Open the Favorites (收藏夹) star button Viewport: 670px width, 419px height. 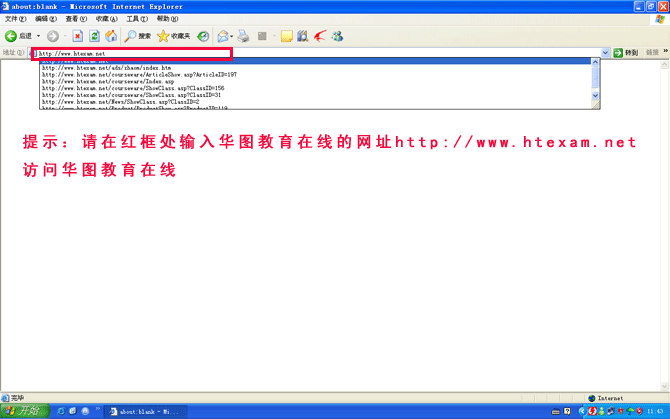coord(173,36)
